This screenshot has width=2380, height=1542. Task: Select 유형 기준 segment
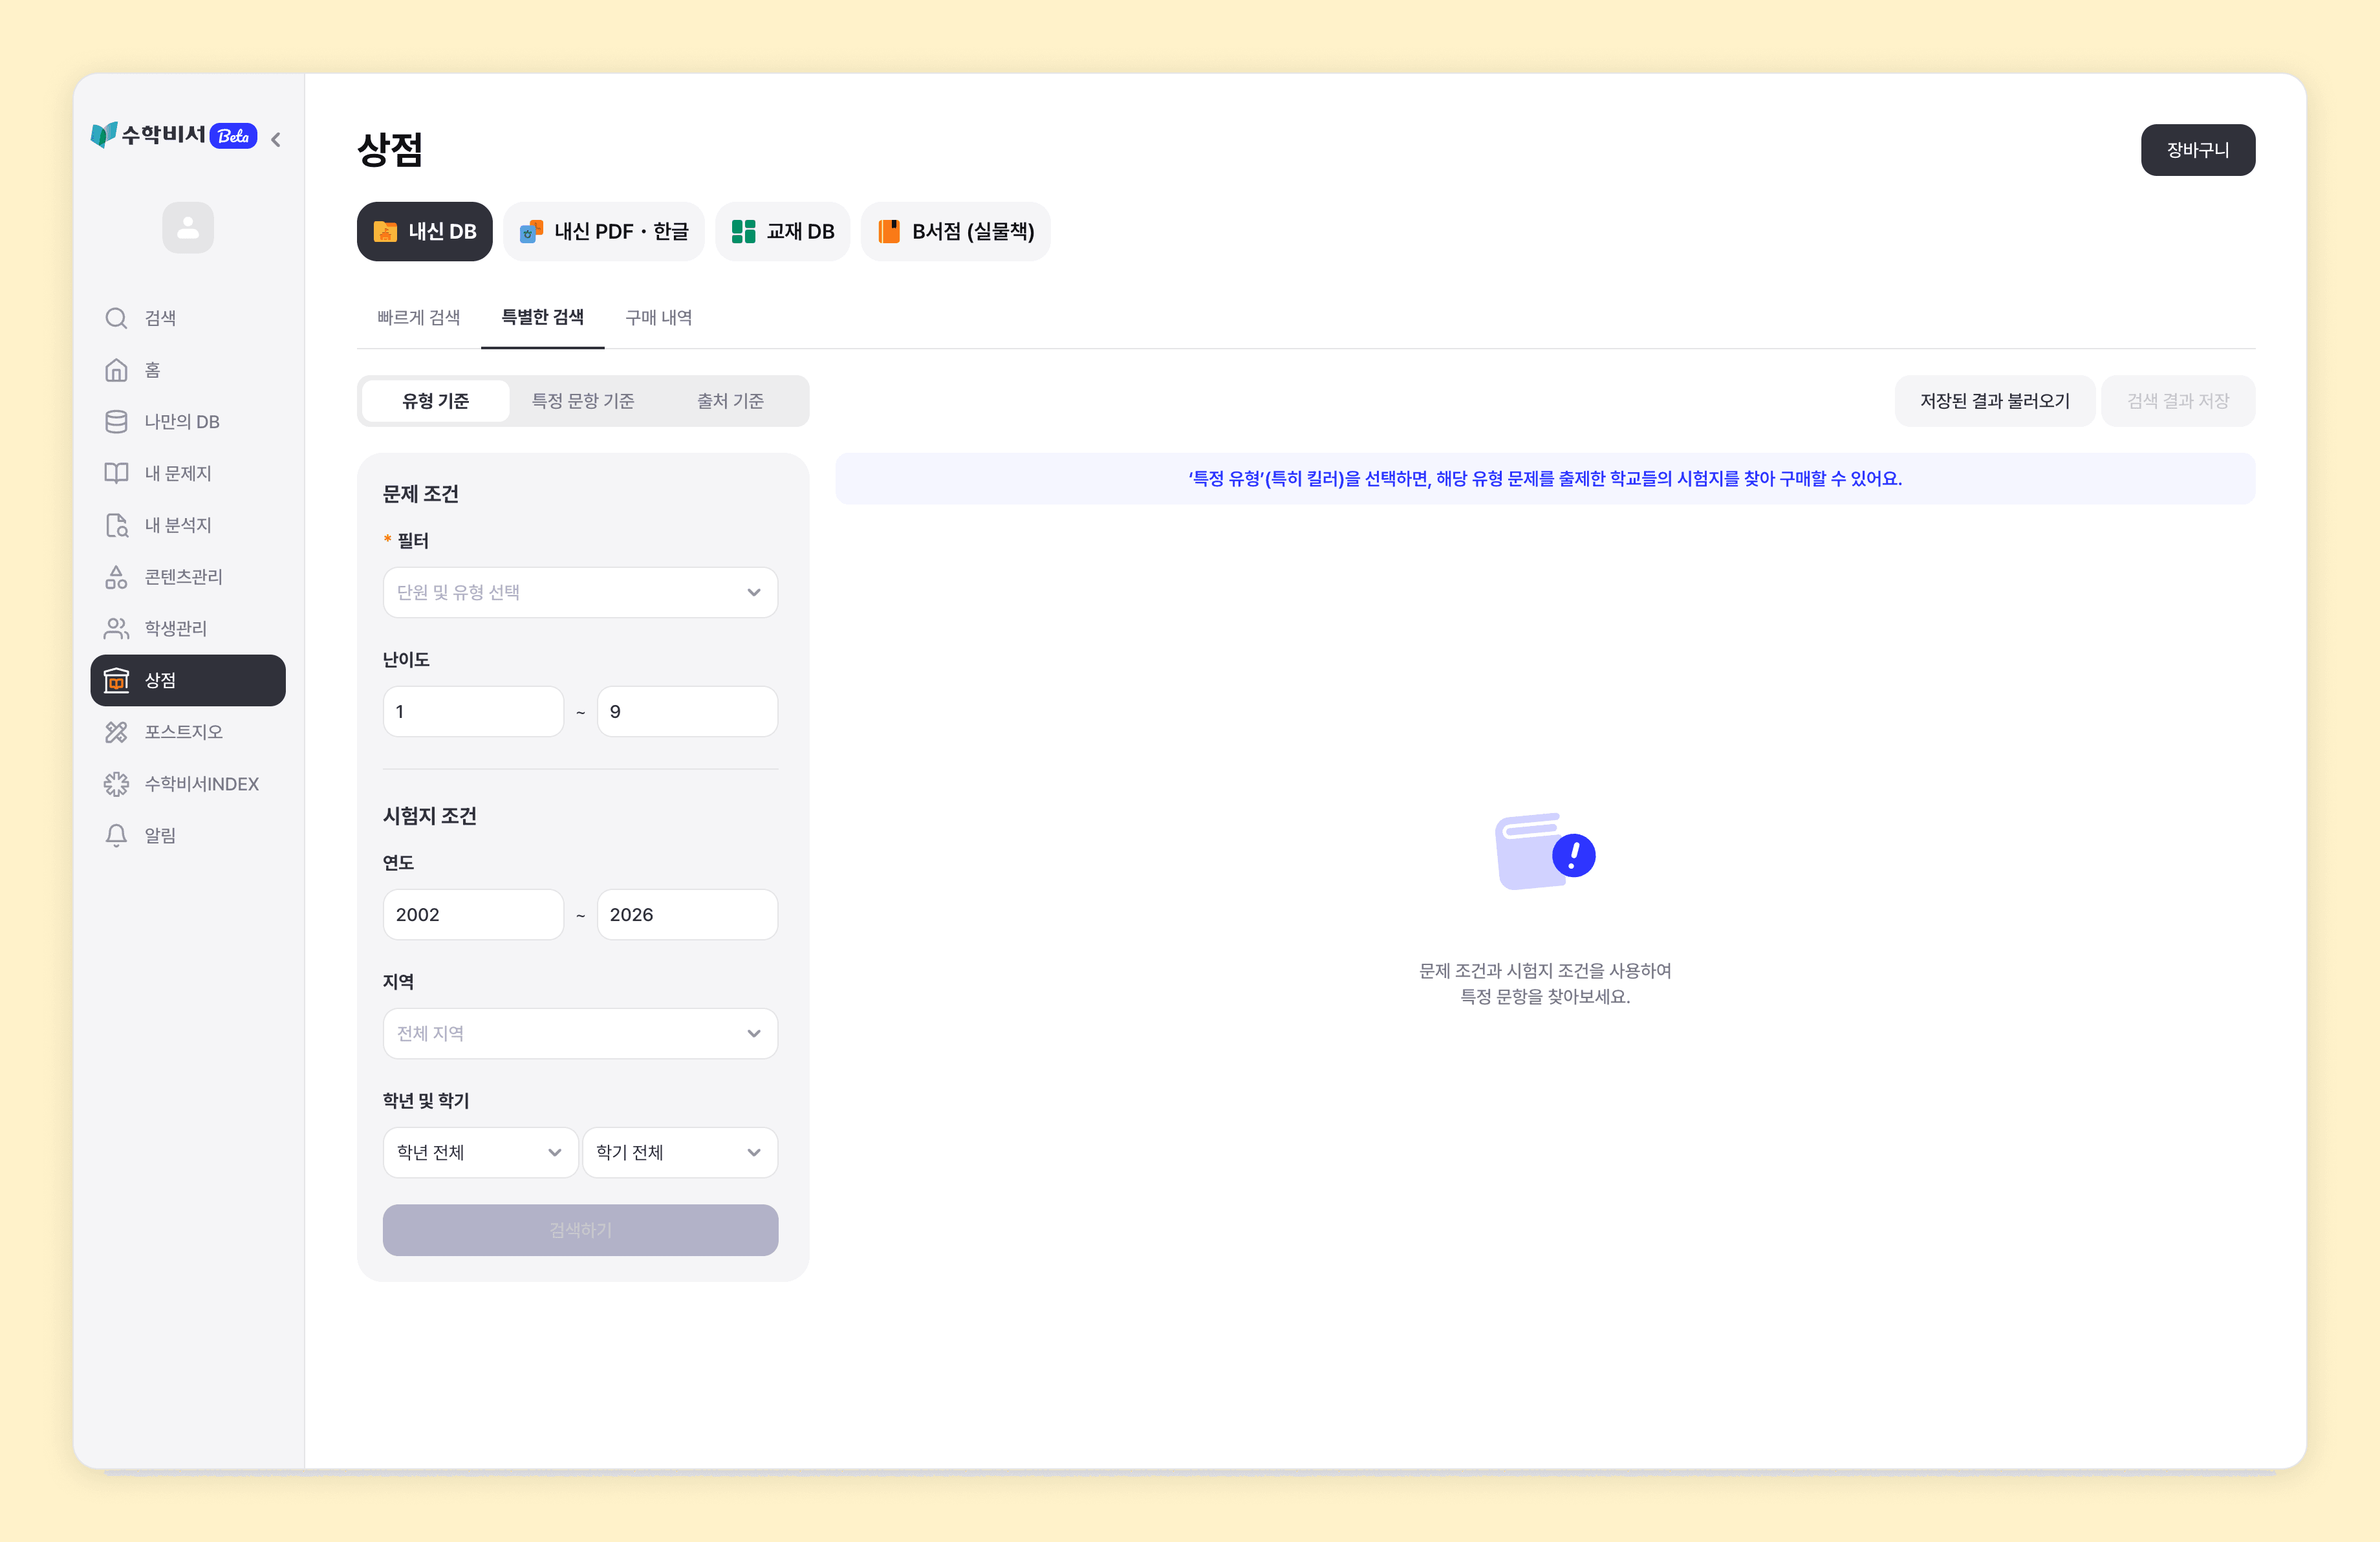pyautogui.click(x=435, y=401)
